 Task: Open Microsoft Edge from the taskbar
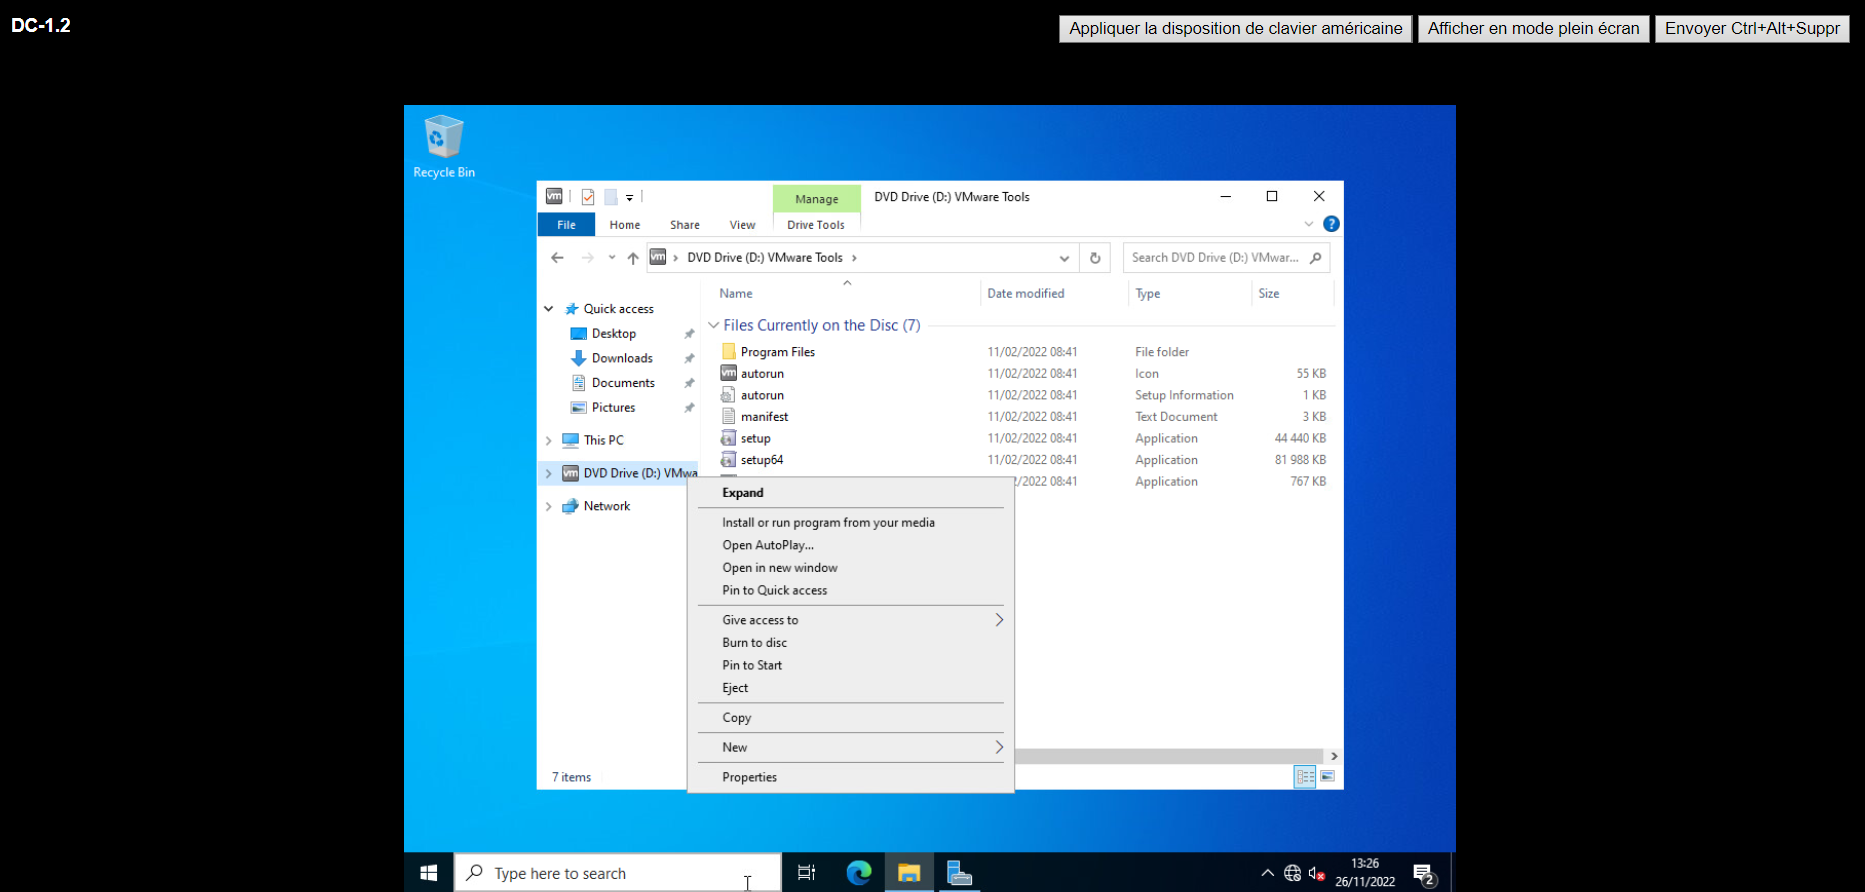coord(859,873)
